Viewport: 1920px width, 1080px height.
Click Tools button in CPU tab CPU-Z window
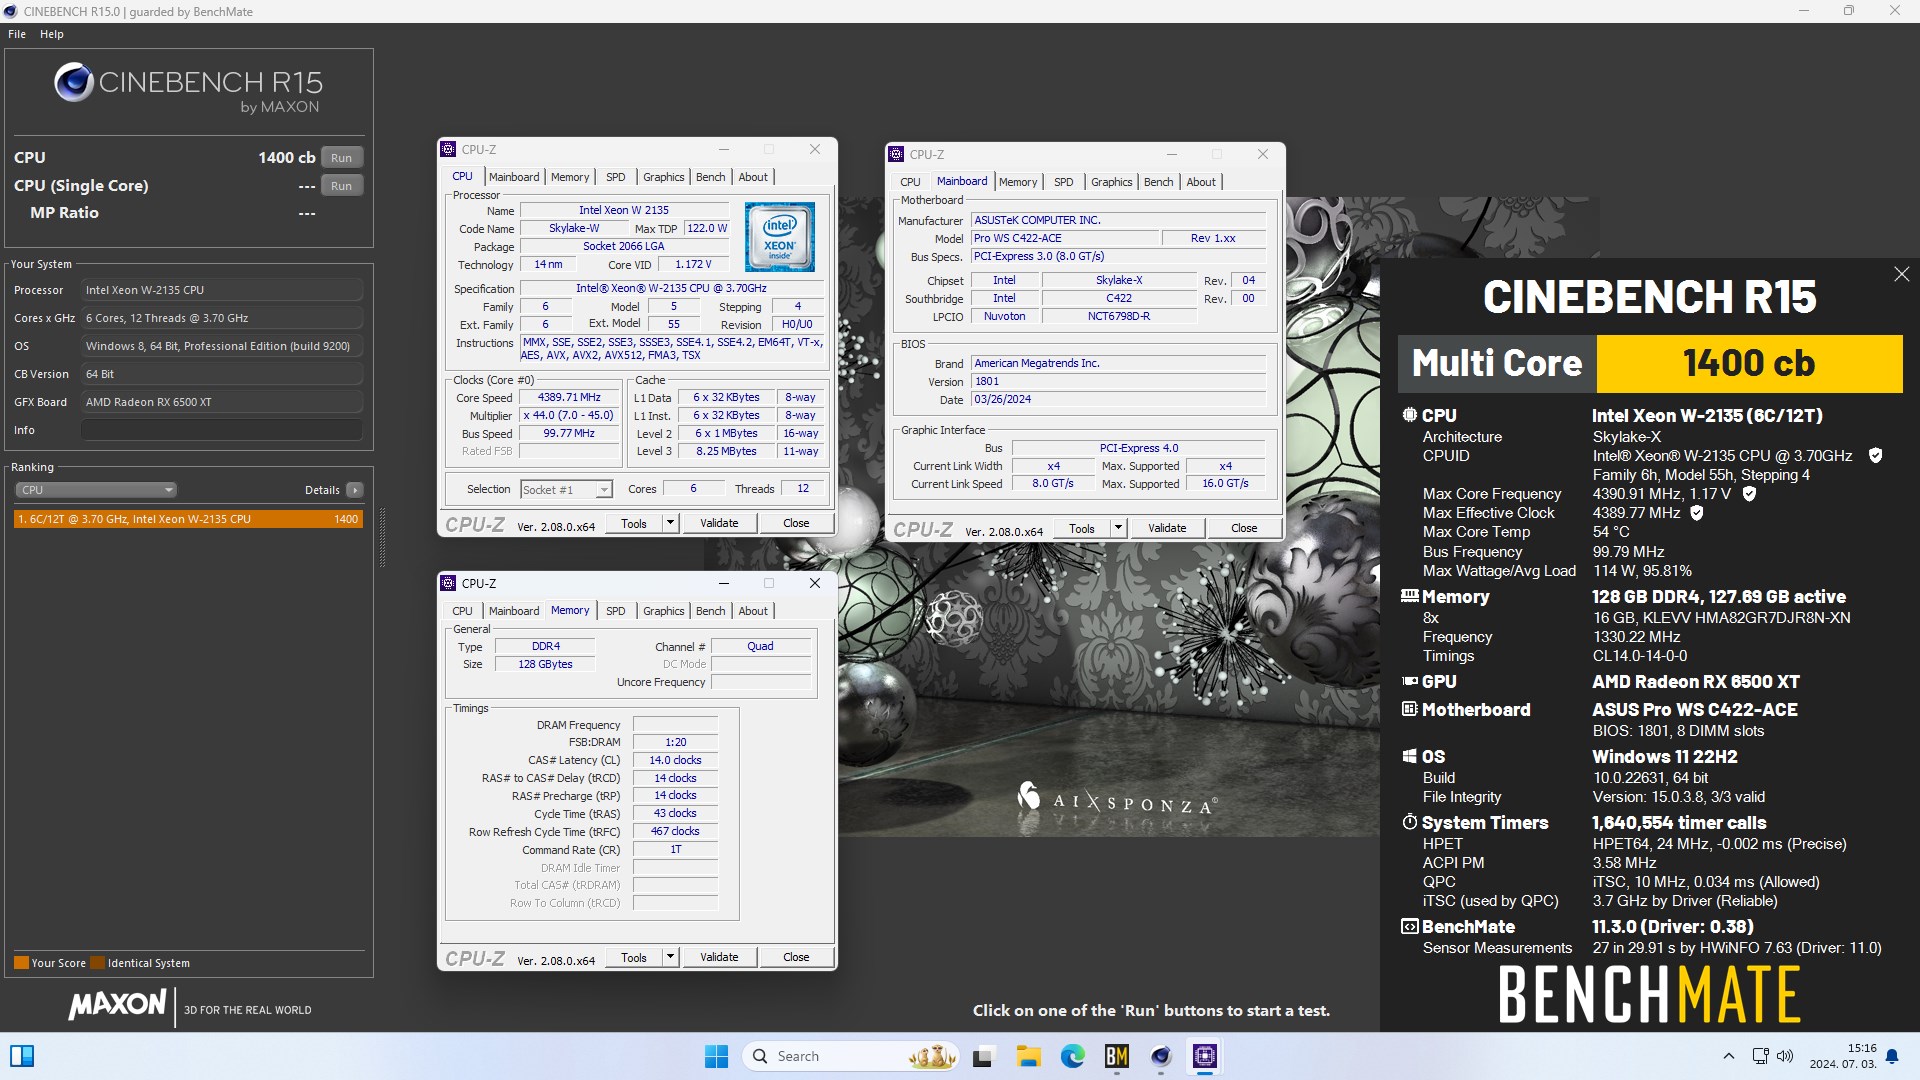(x=634, y=523)
